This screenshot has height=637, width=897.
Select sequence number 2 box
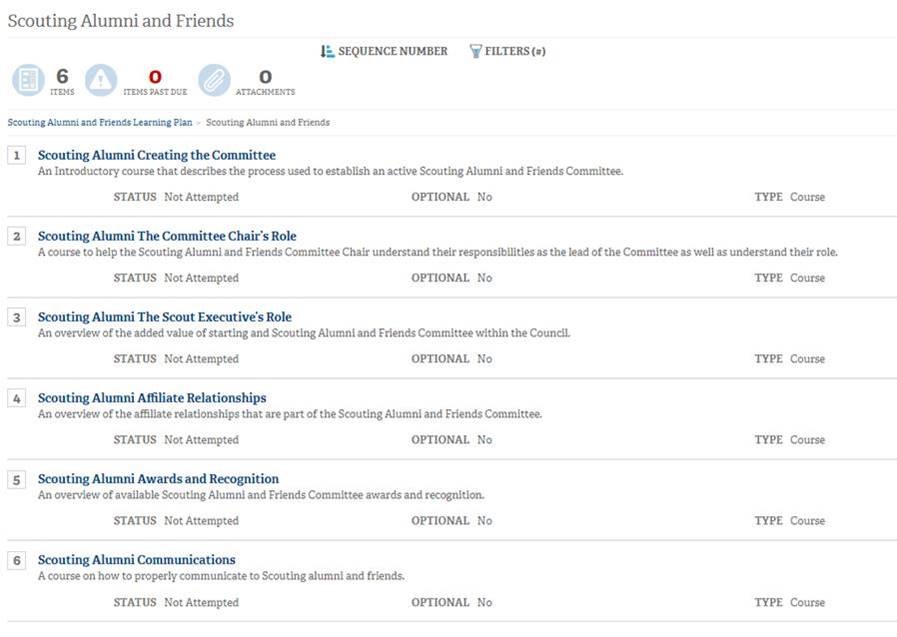tap(17, 236)
